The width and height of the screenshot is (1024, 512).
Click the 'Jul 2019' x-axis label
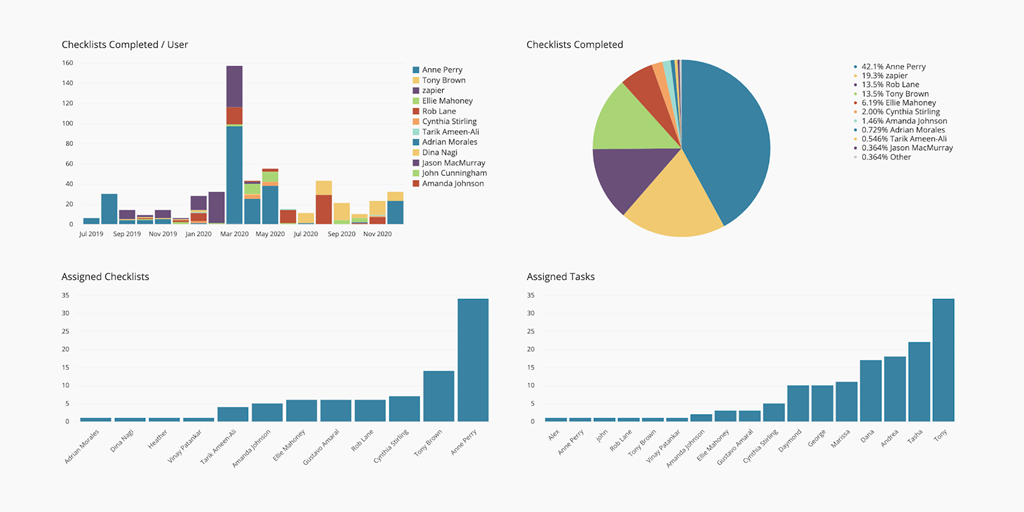pos(91,233)
